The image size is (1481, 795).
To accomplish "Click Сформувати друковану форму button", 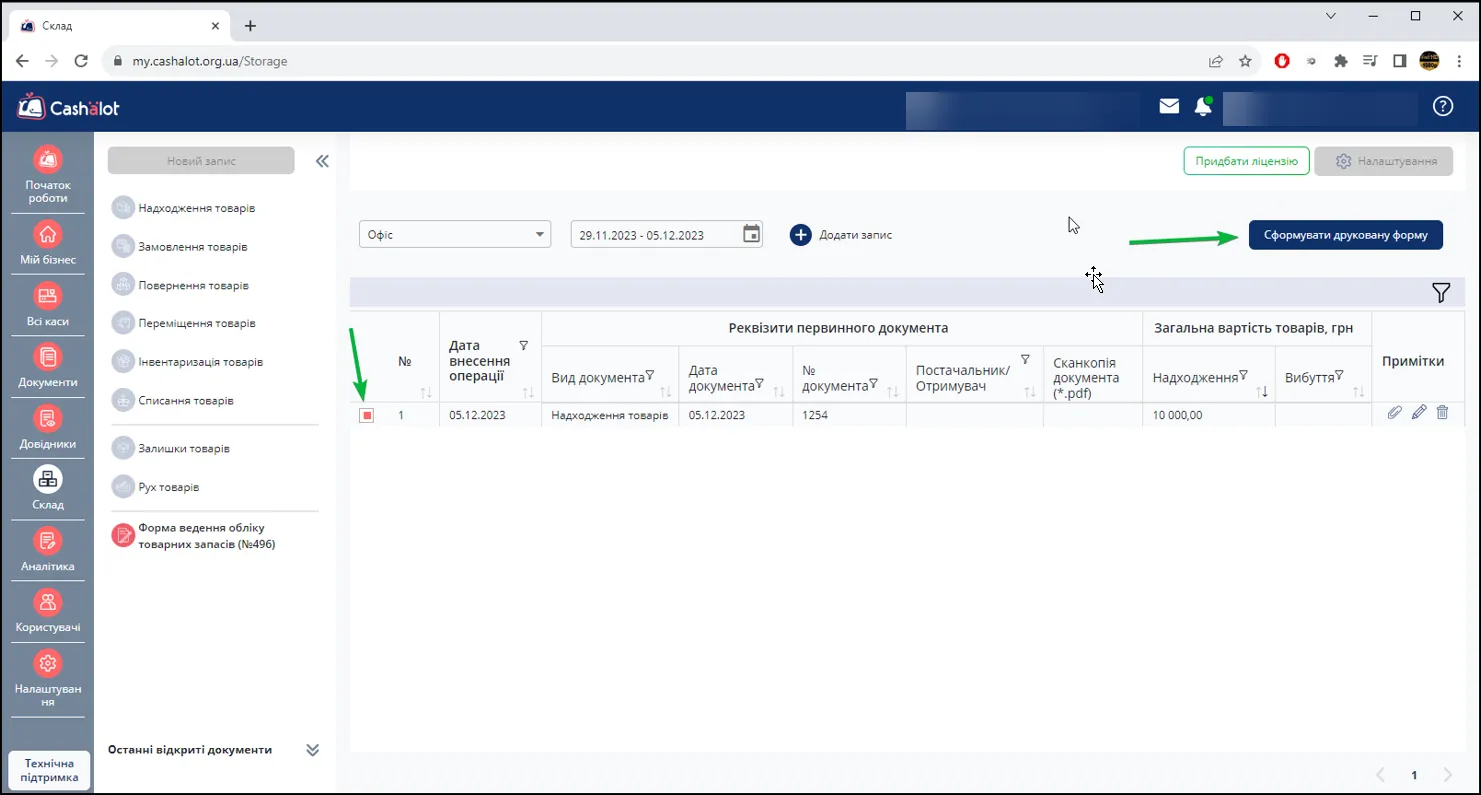I will (x=1345, y=235).
